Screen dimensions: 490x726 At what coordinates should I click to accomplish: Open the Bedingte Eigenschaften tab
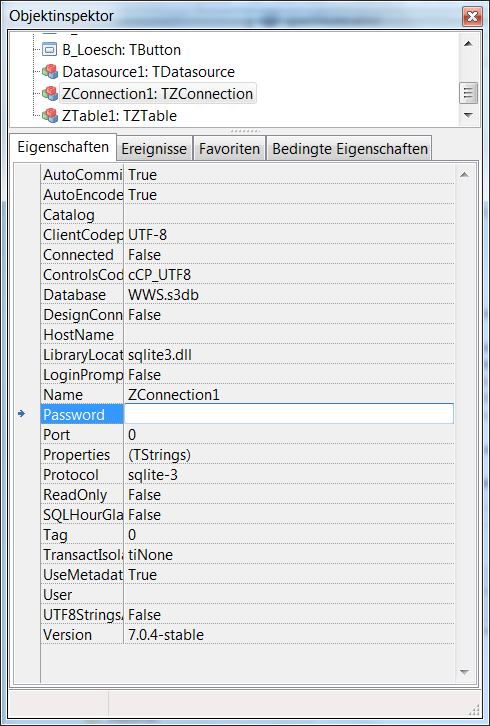point(350,149)
